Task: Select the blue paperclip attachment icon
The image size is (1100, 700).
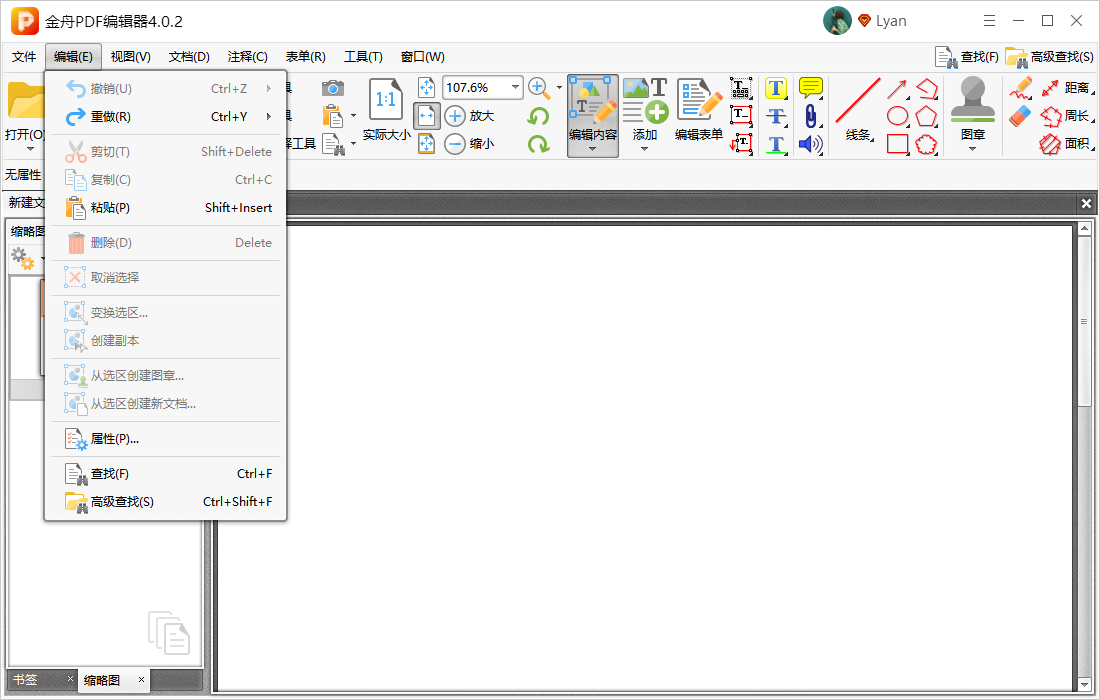Action: click(x=810, y=116)
